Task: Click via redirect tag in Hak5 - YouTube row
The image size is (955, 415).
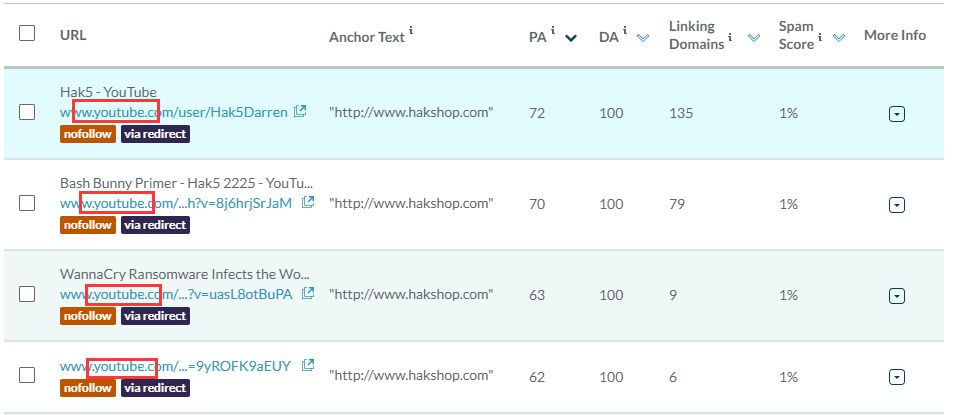Action: tap(155, 134)
